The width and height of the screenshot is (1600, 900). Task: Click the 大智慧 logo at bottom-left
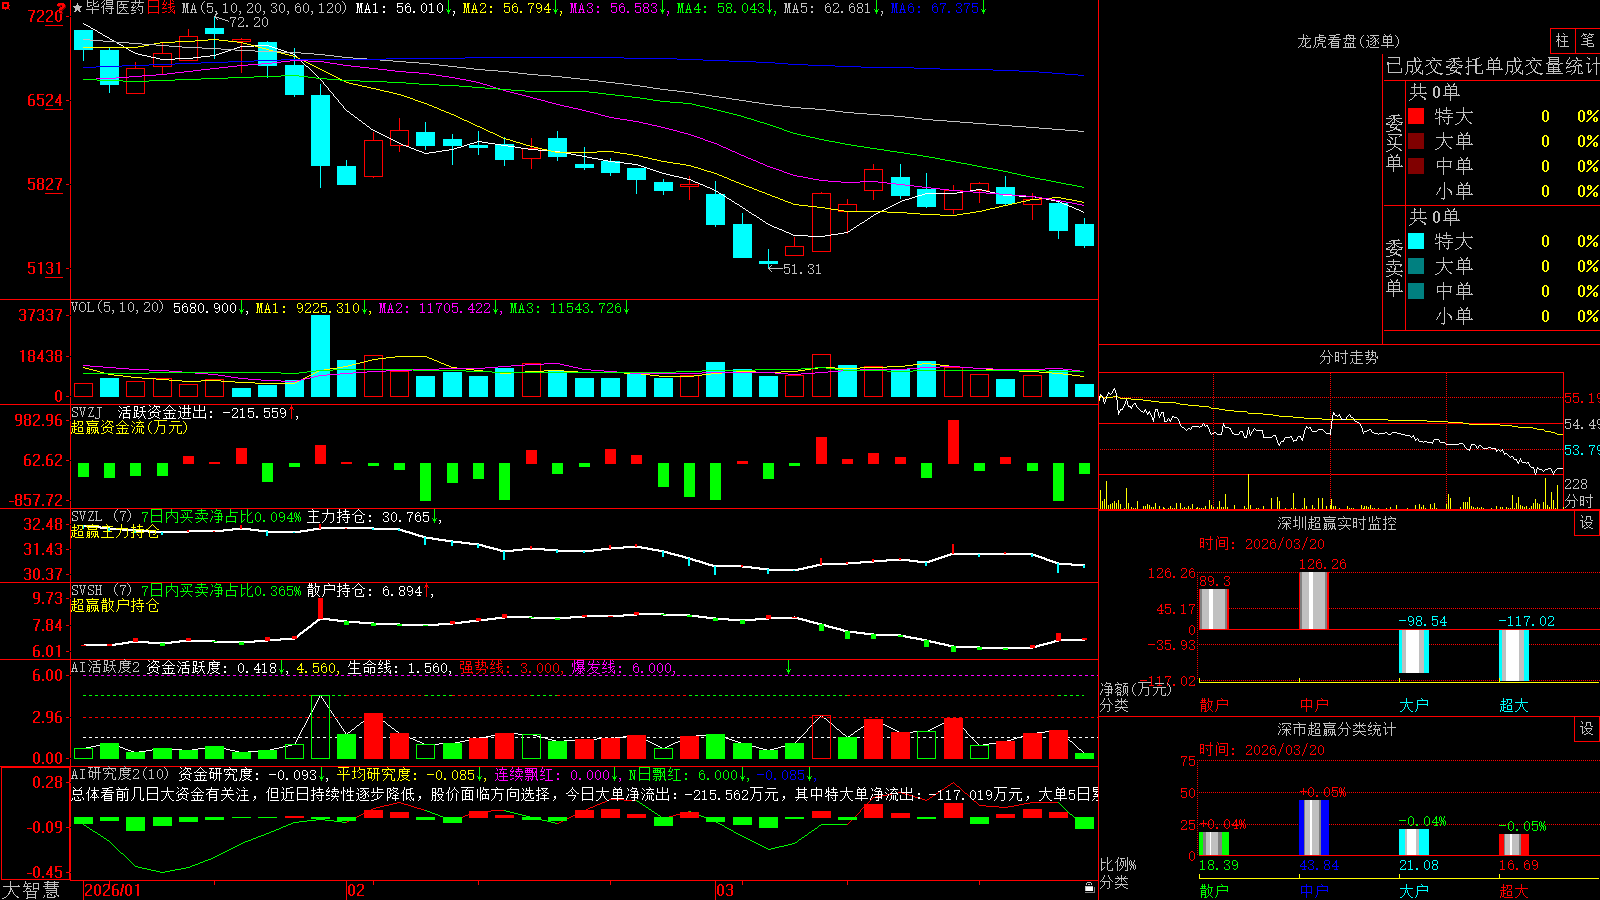[x=31, y=889]
